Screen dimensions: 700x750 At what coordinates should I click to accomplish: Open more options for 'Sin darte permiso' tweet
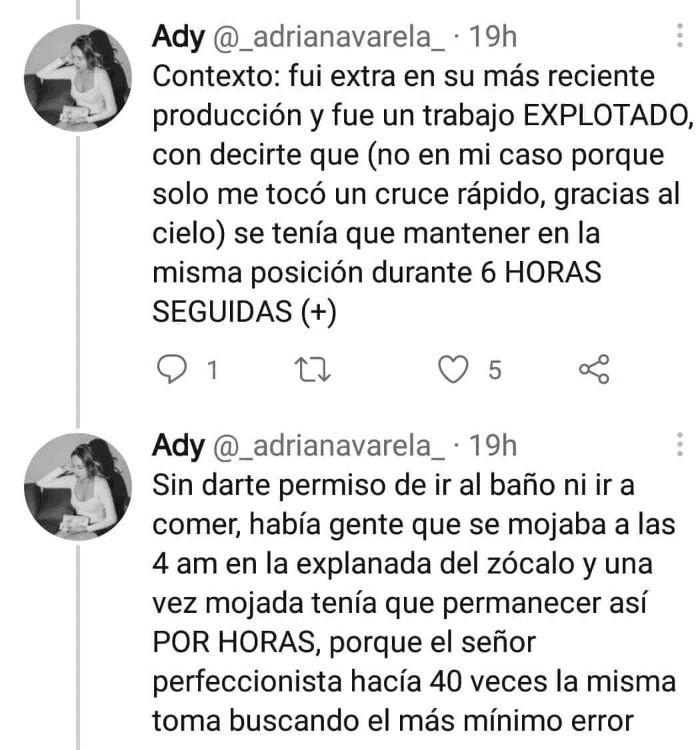click(x=679, y=444)
